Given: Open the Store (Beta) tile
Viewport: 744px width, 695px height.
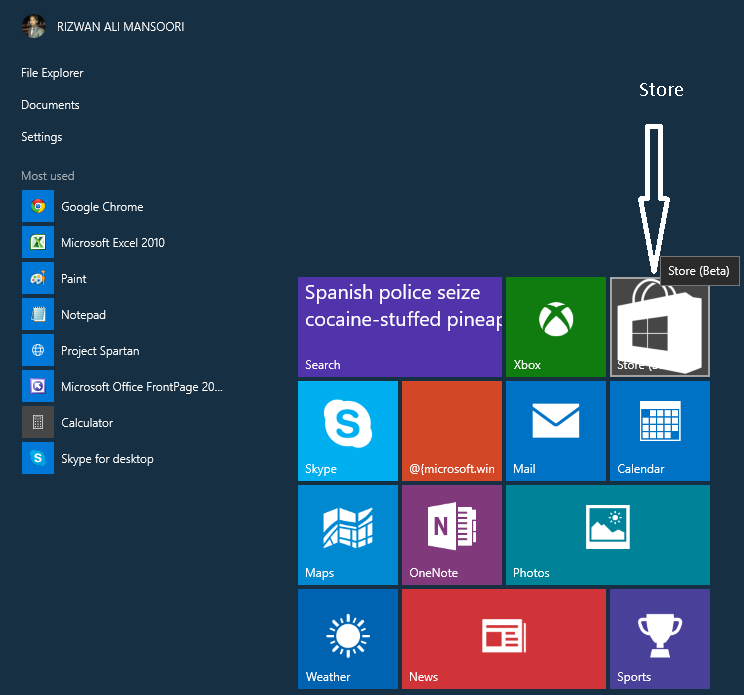Looking at the screenshot, I should [660, 327].
